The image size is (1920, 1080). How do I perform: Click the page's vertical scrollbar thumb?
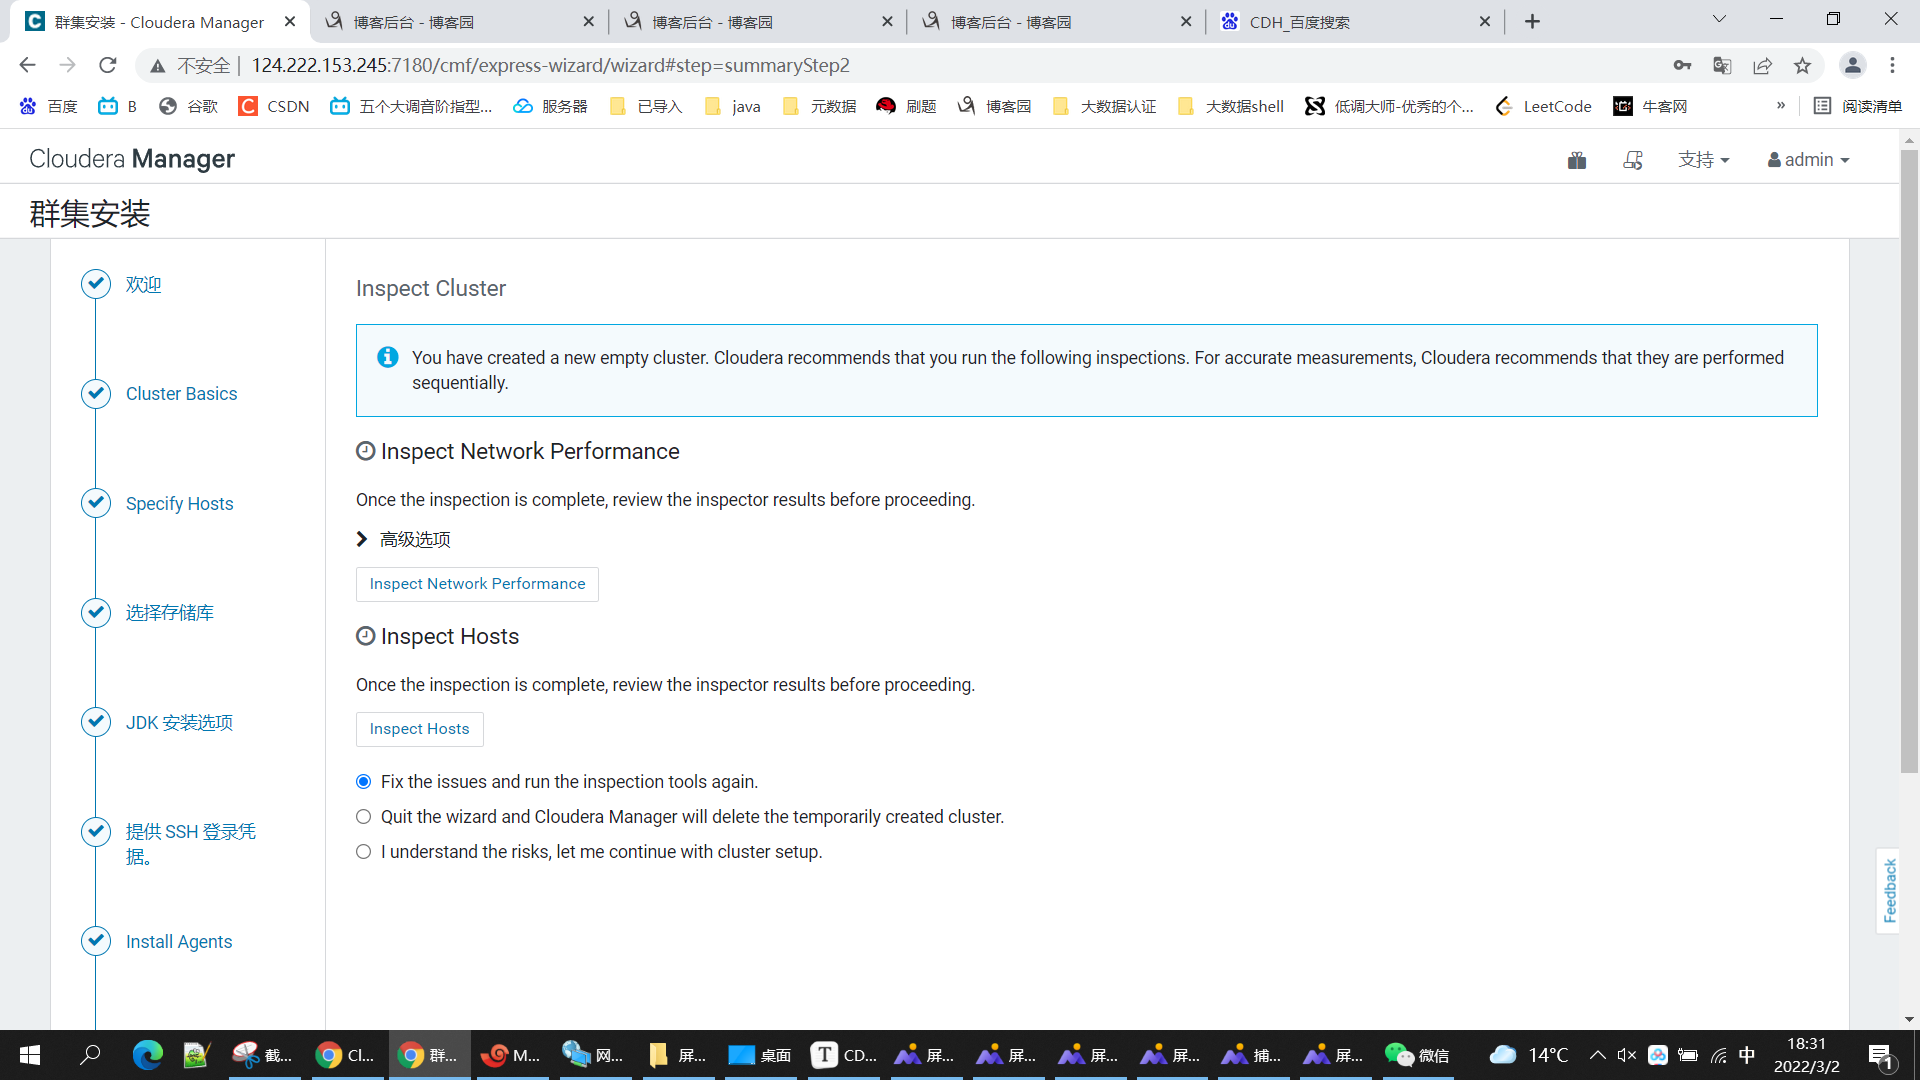[x=1909, y=460]
